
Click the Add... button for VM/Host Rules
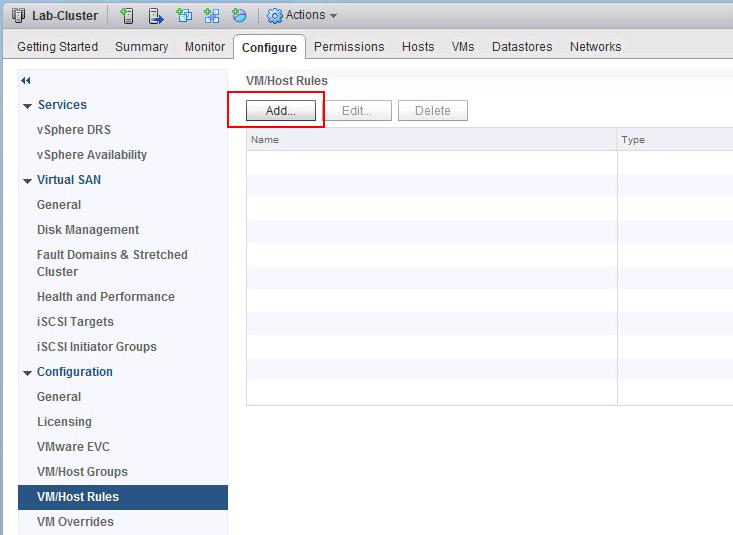(281, 111)
